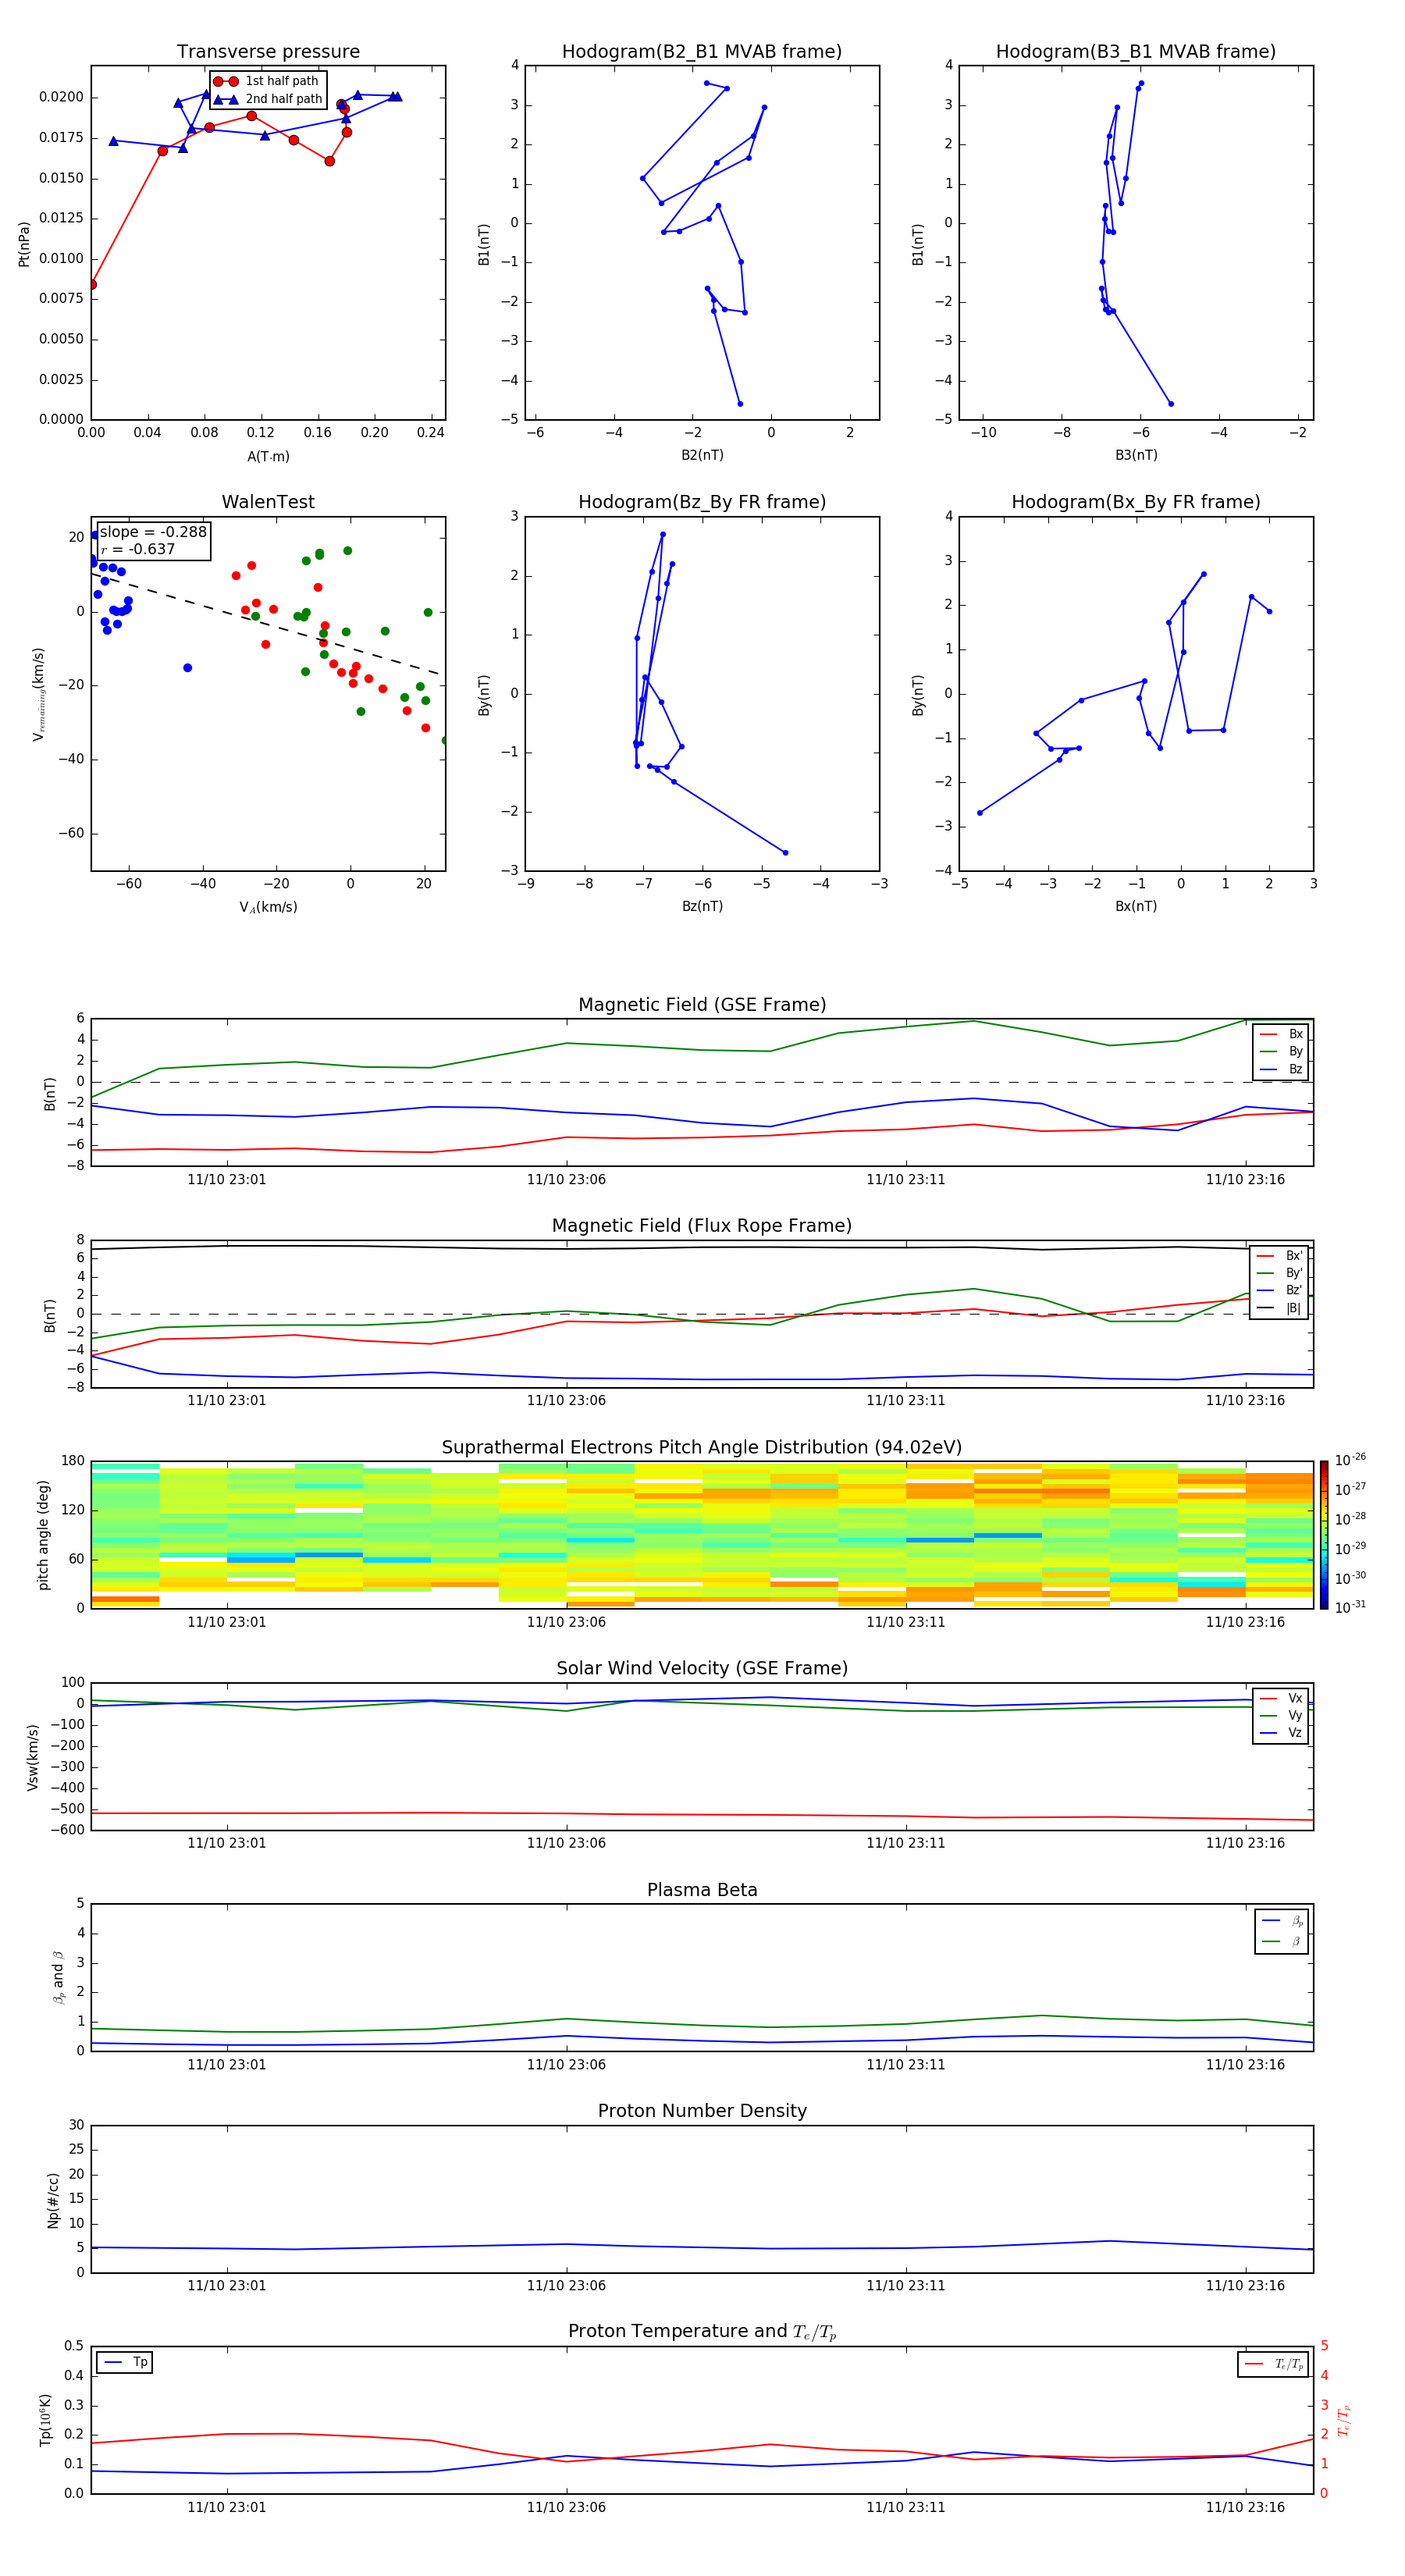Image resolution: width=1405 pixels, height=2576 pixels.
Task: Click "11/10 23:16" tick under Proton Number Density
Action: click(1245, 2286)
